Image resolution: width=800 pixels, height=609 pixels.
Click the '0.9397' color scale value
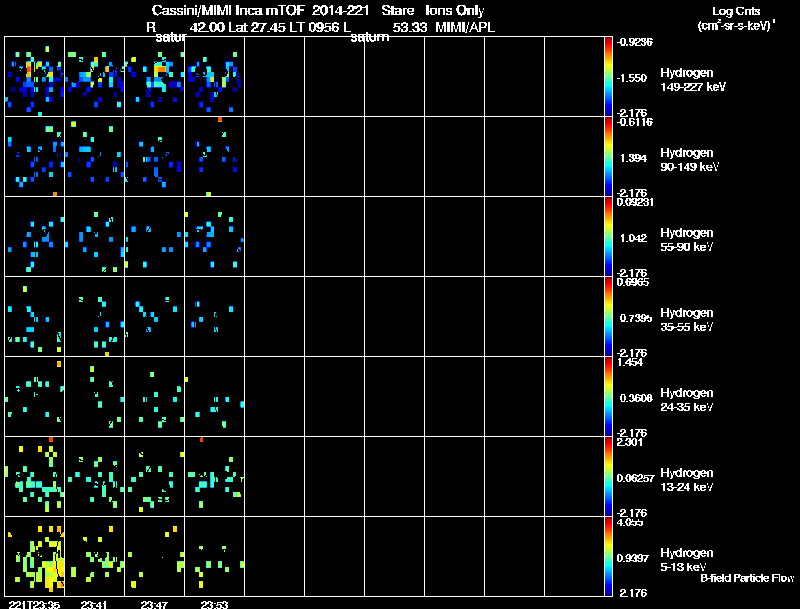point(633,559)
